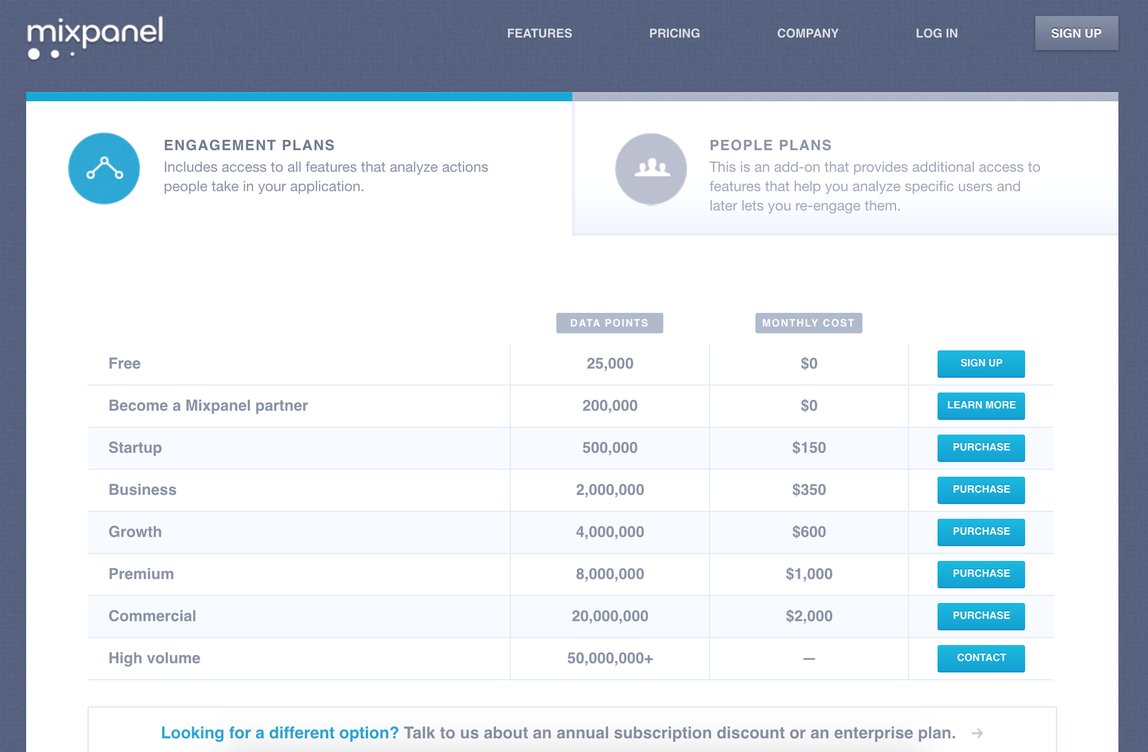Screen dimensions: 1148x752
Task: Open the Pricing menu item
Action: coord(674,33)
